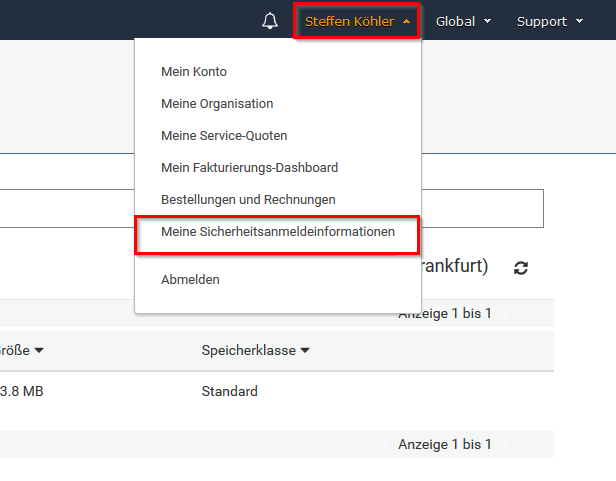Sort by the Größe column arrow
This screenshot has width=616, height=481.
38,350
